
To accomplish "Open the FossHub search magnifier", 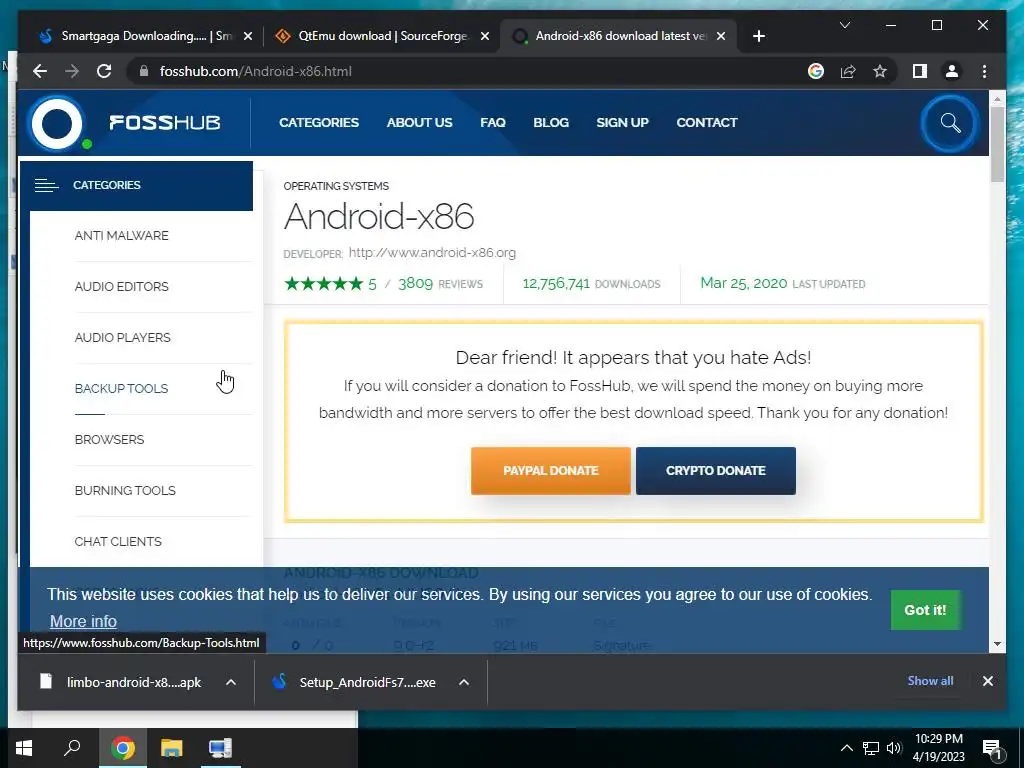I will (x=950, y=123).
